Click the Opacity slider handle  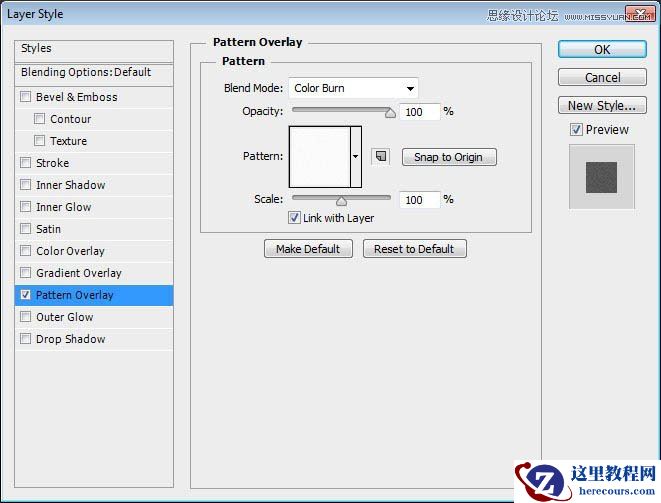coord(390,113)
